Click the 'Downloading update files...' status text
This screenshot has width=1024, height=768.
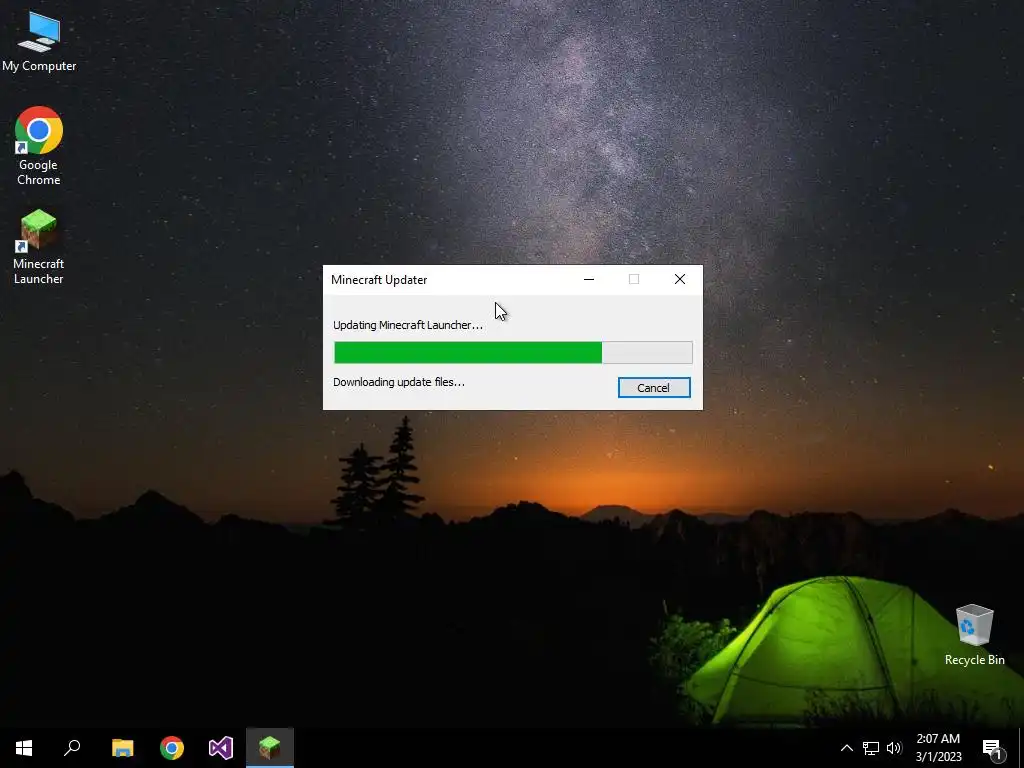pyautogui.click(x=399, y=382)
